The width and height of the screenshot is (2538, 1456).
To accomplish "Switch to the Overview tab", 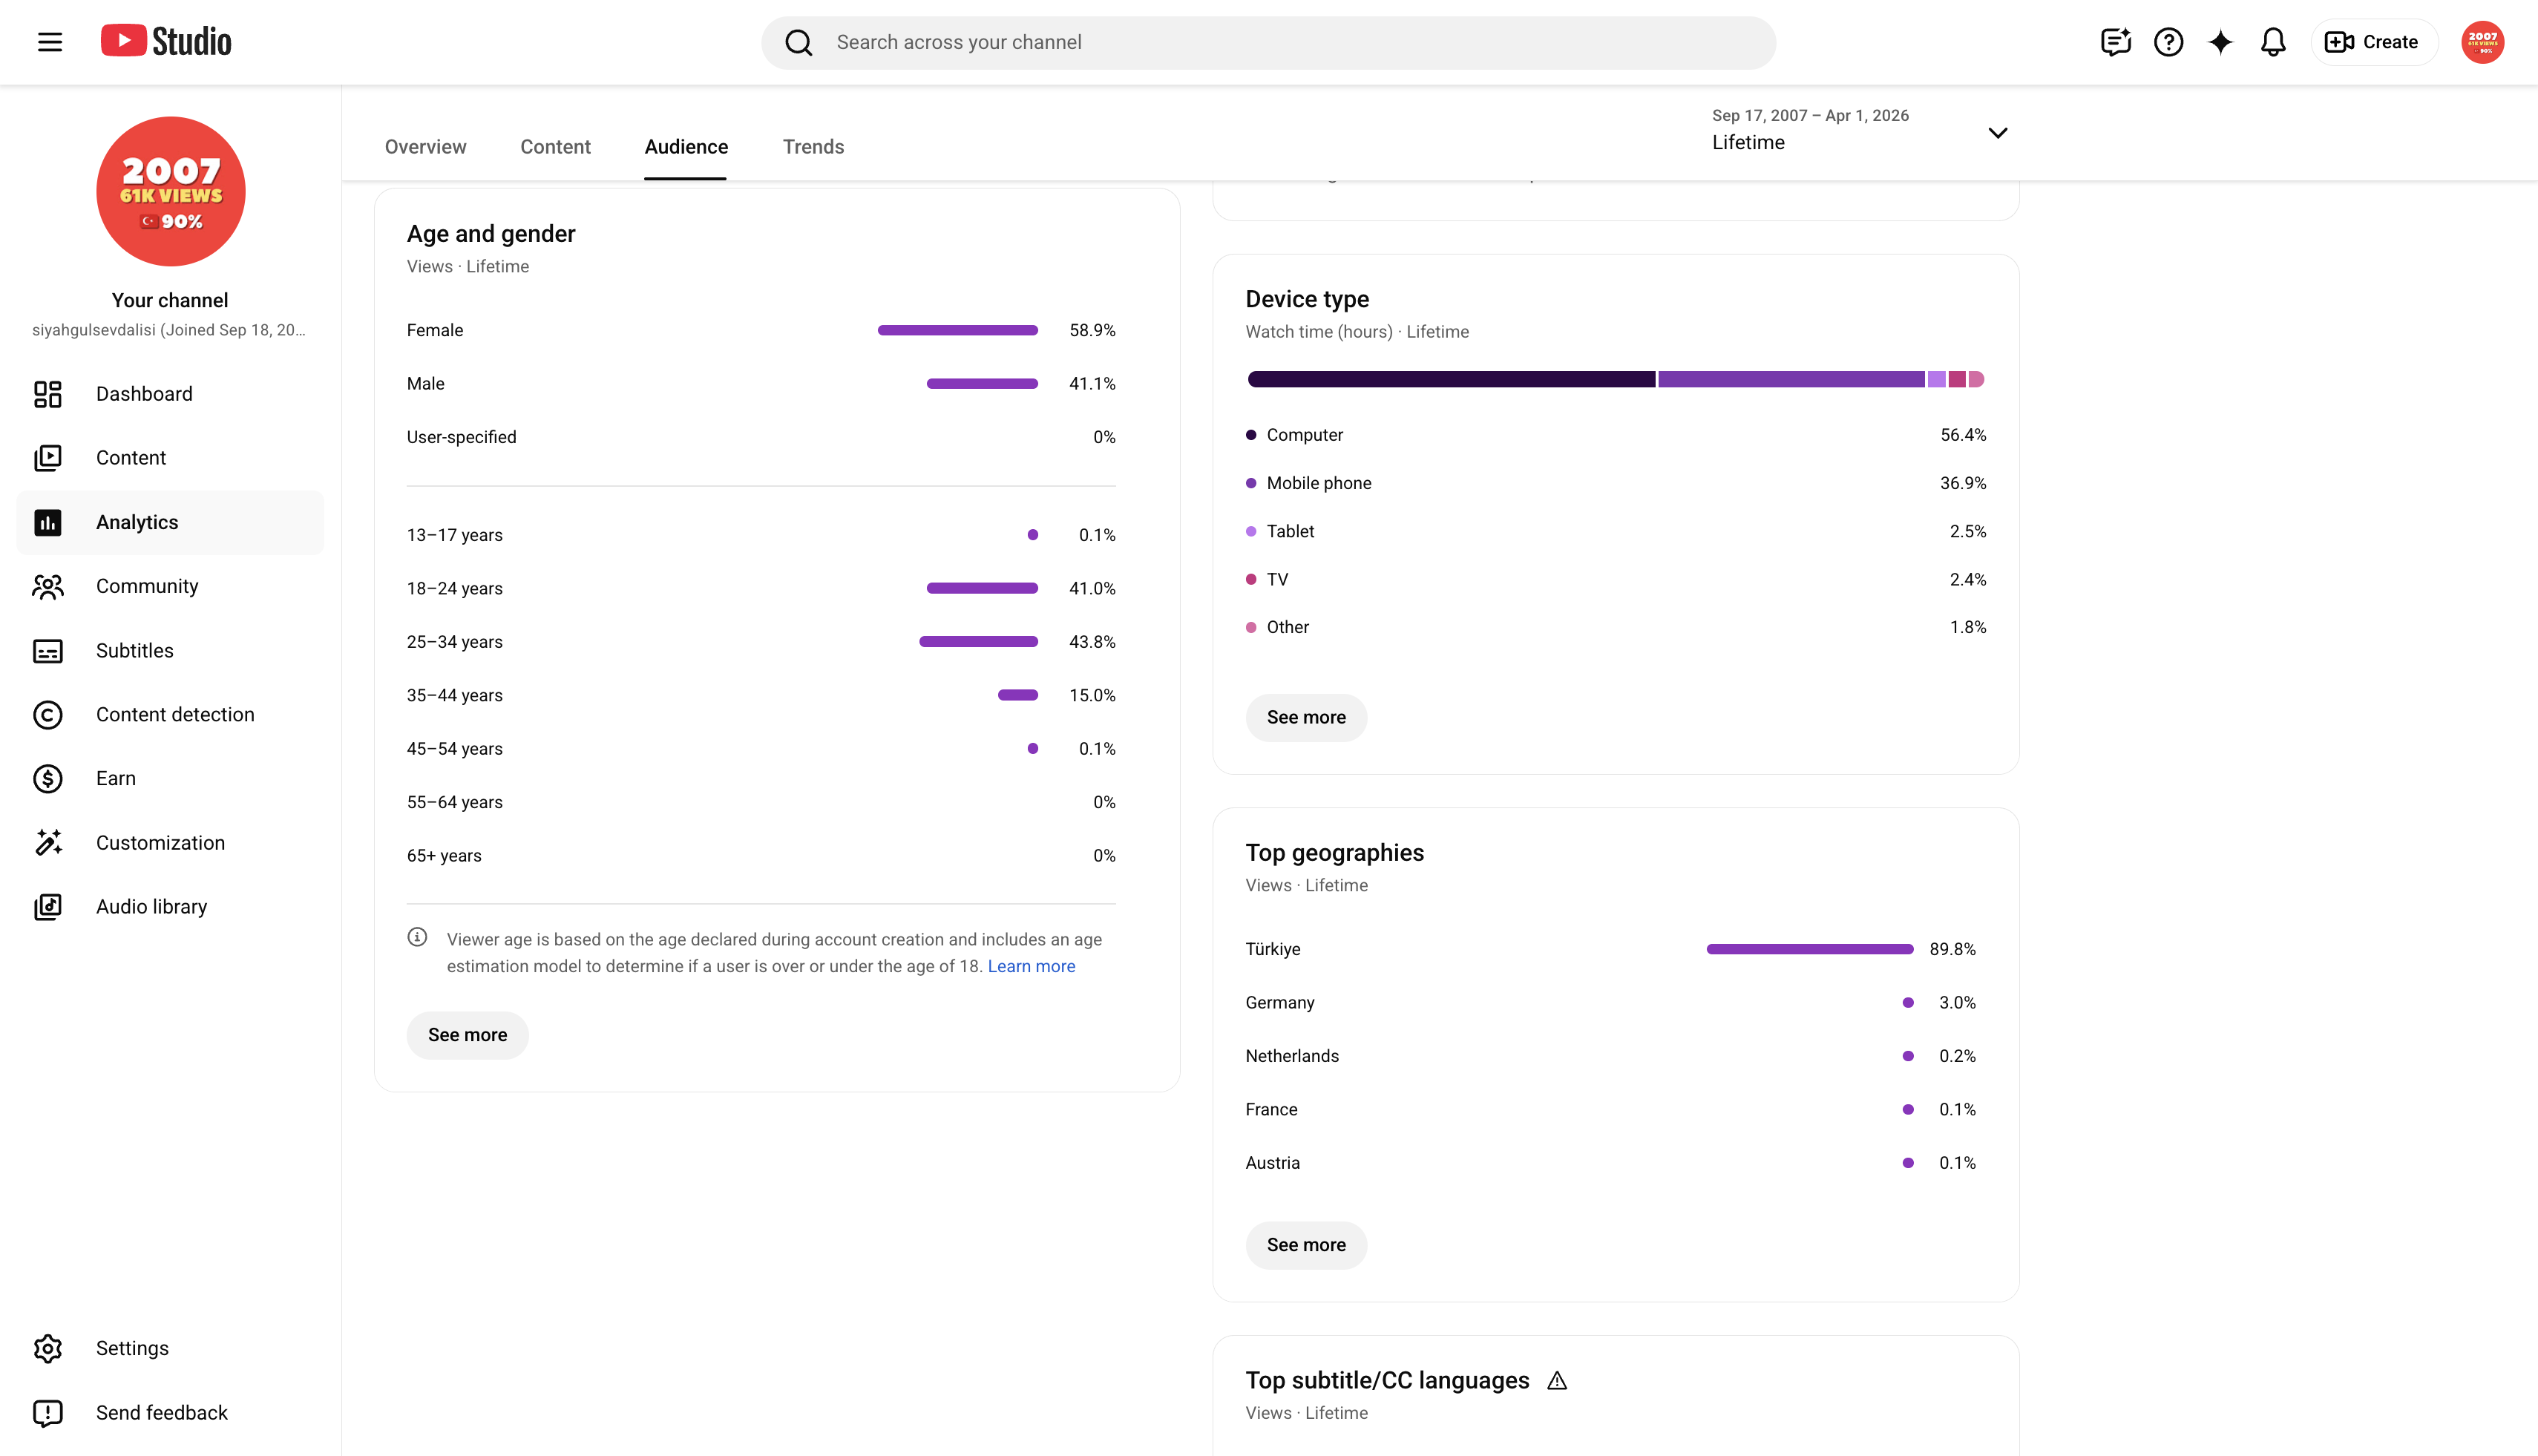I will [425, 147].
